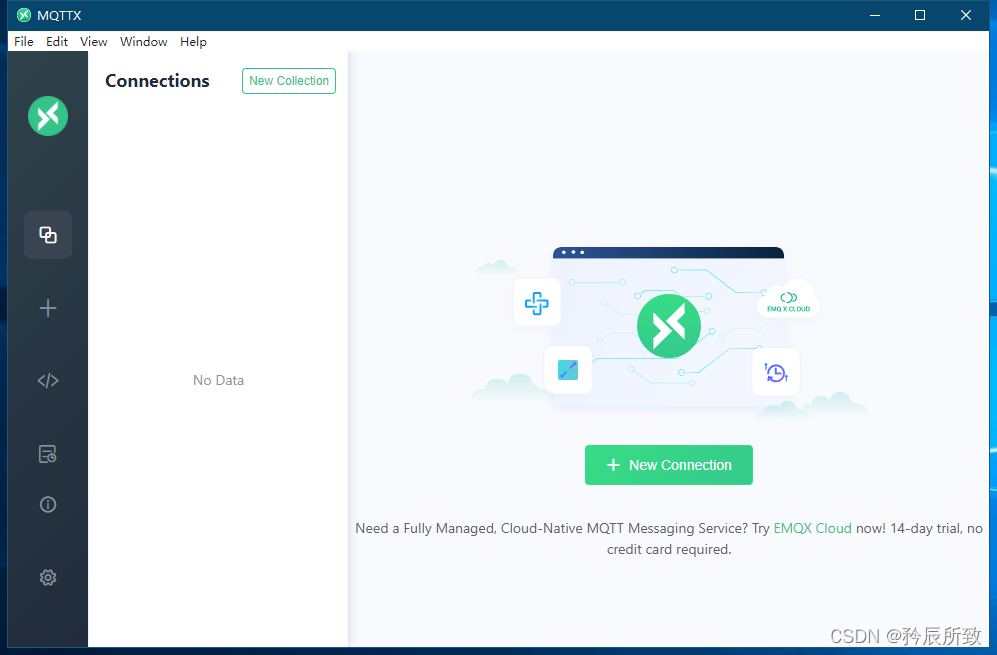Click the MQTTX logo in the sidebar
This screenshot has height=655, width=997.
tap(48, 116)
